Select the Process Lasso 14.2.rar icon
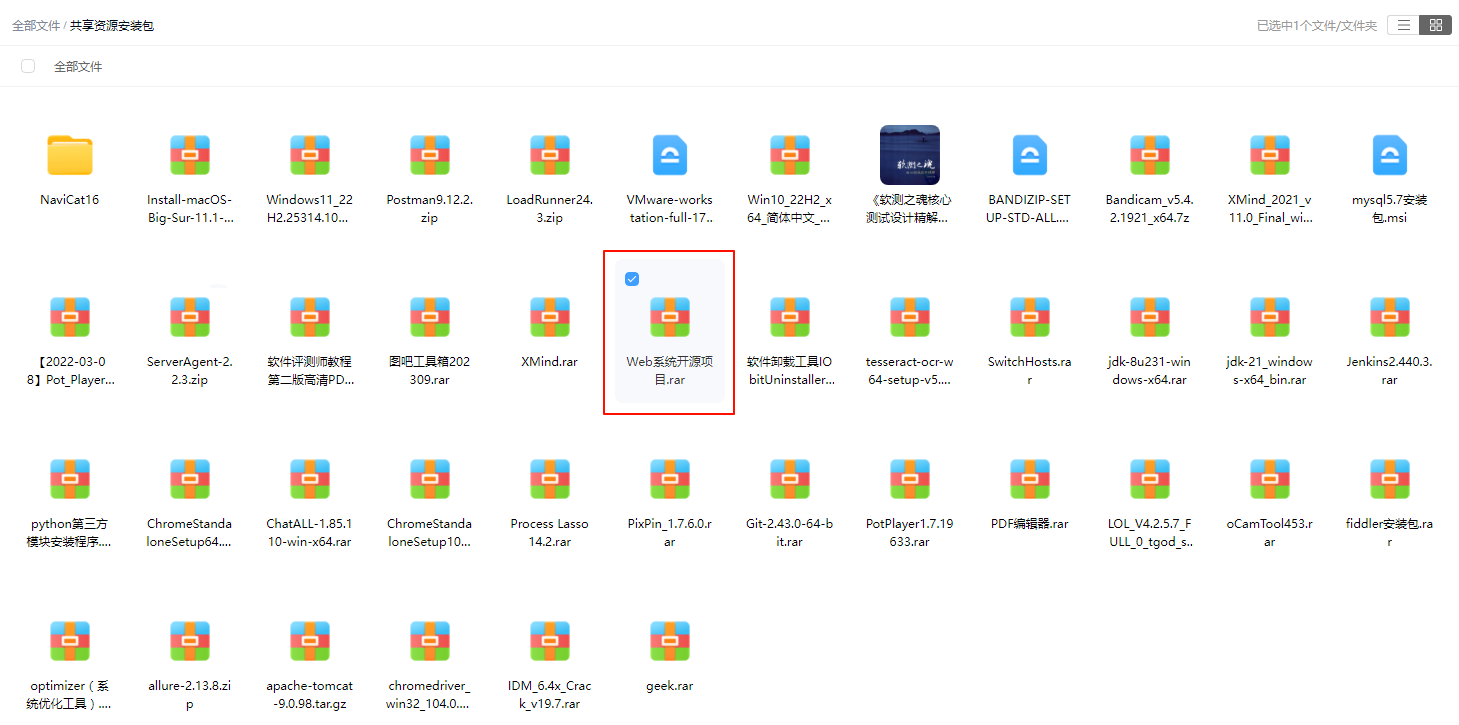Viewport: 1459px width, 725px height. (550, 479)
